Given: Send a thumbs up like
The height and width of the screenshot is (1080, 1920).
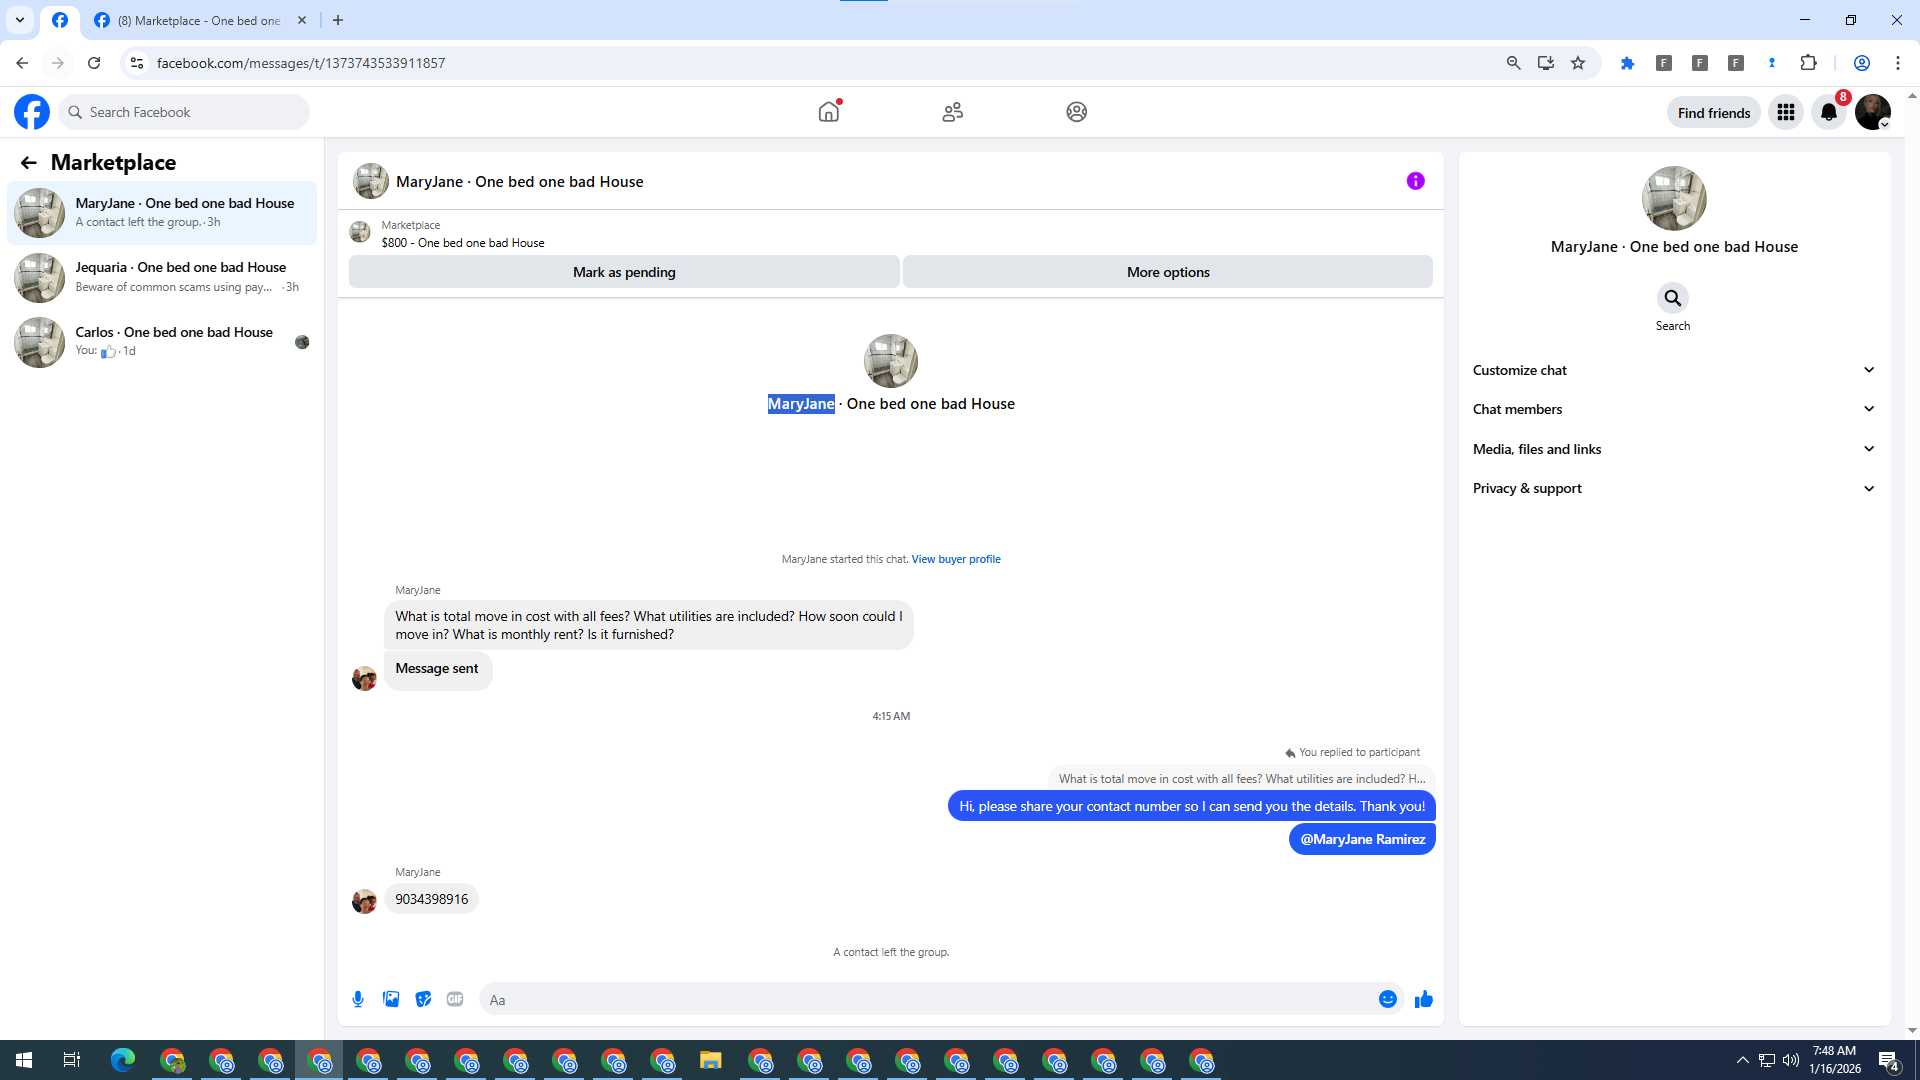Looking at the screenshot, I should tap(1423, 999).
